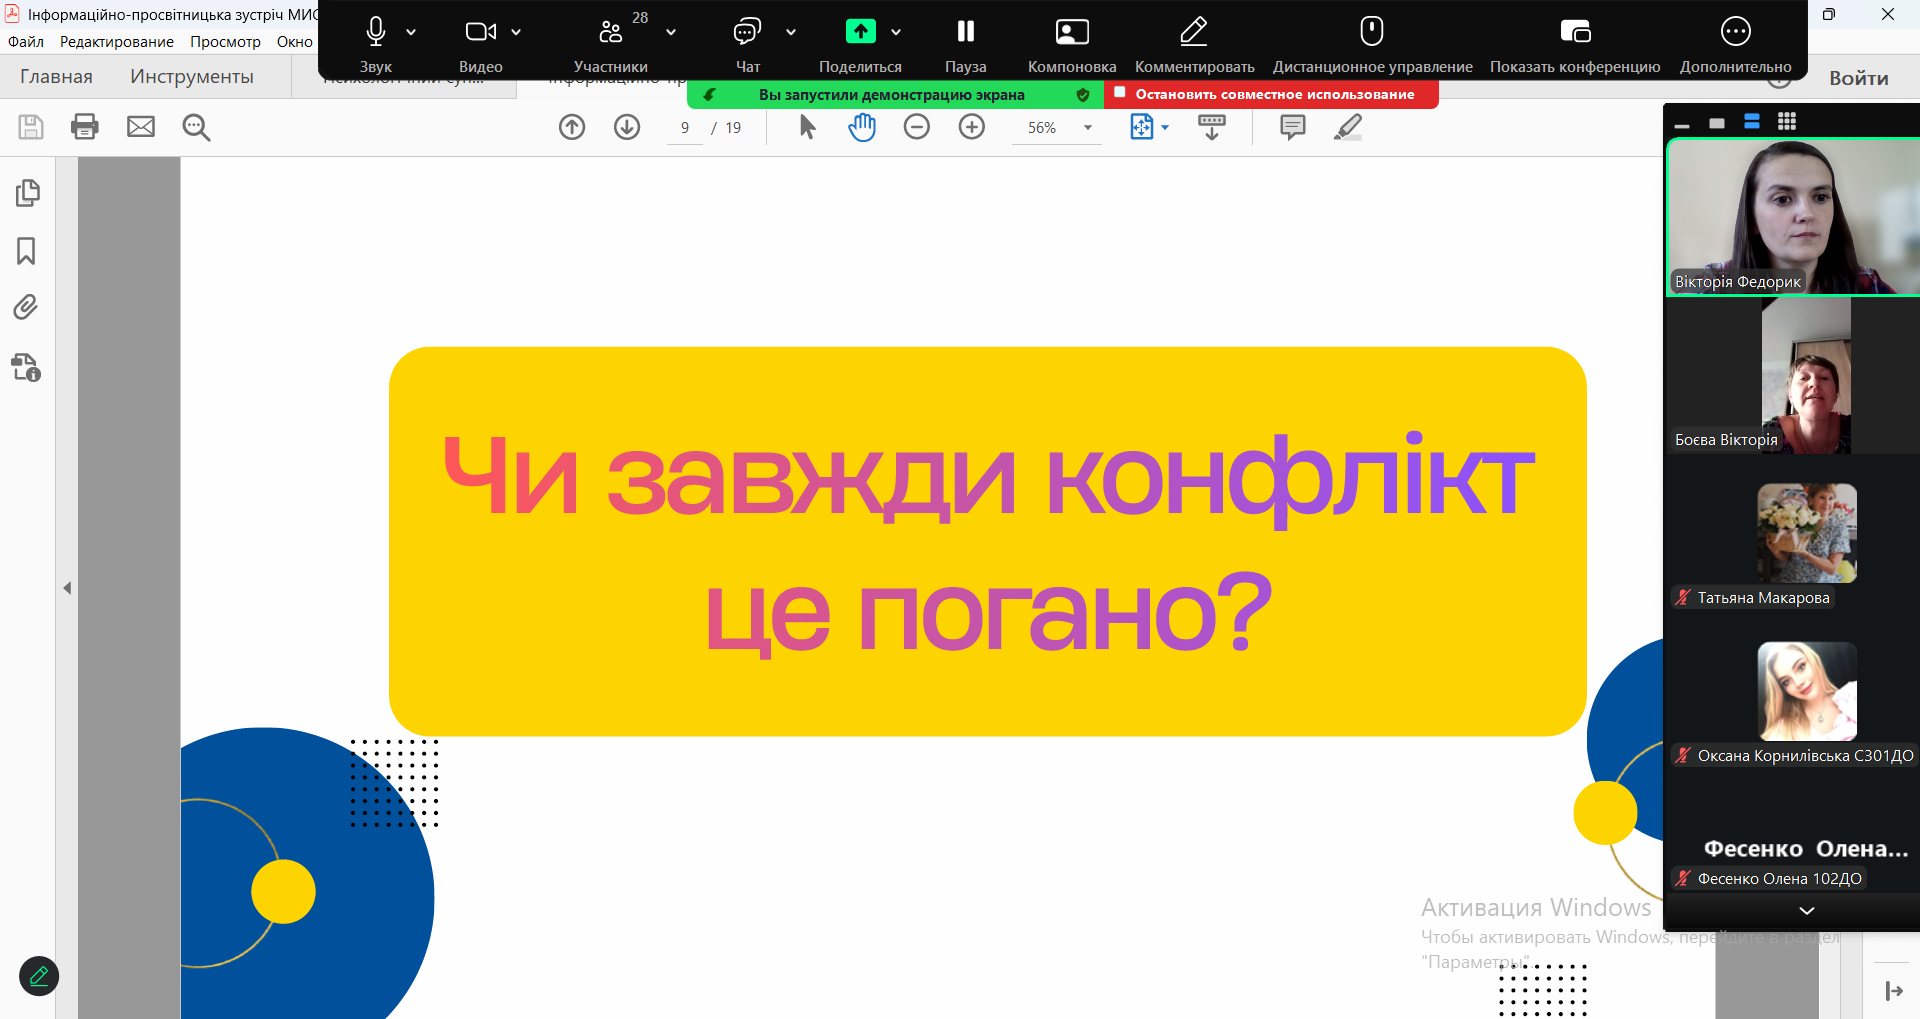Add a sticky note comment
This screenshot has height=1019, width=1920.
1293,127
